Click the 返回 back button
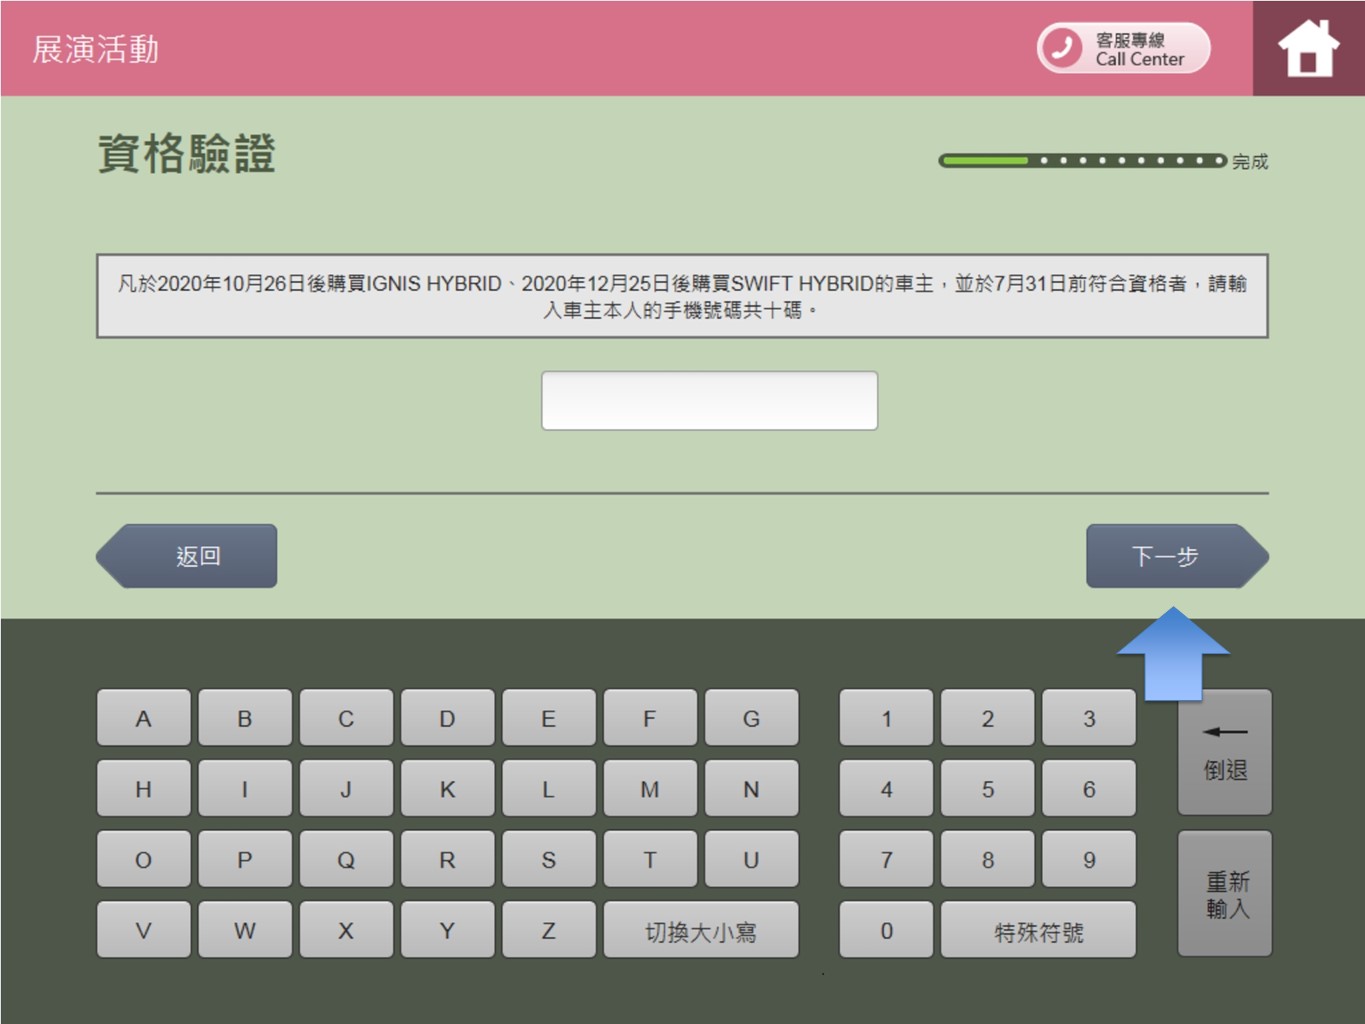 pos(188,556)
